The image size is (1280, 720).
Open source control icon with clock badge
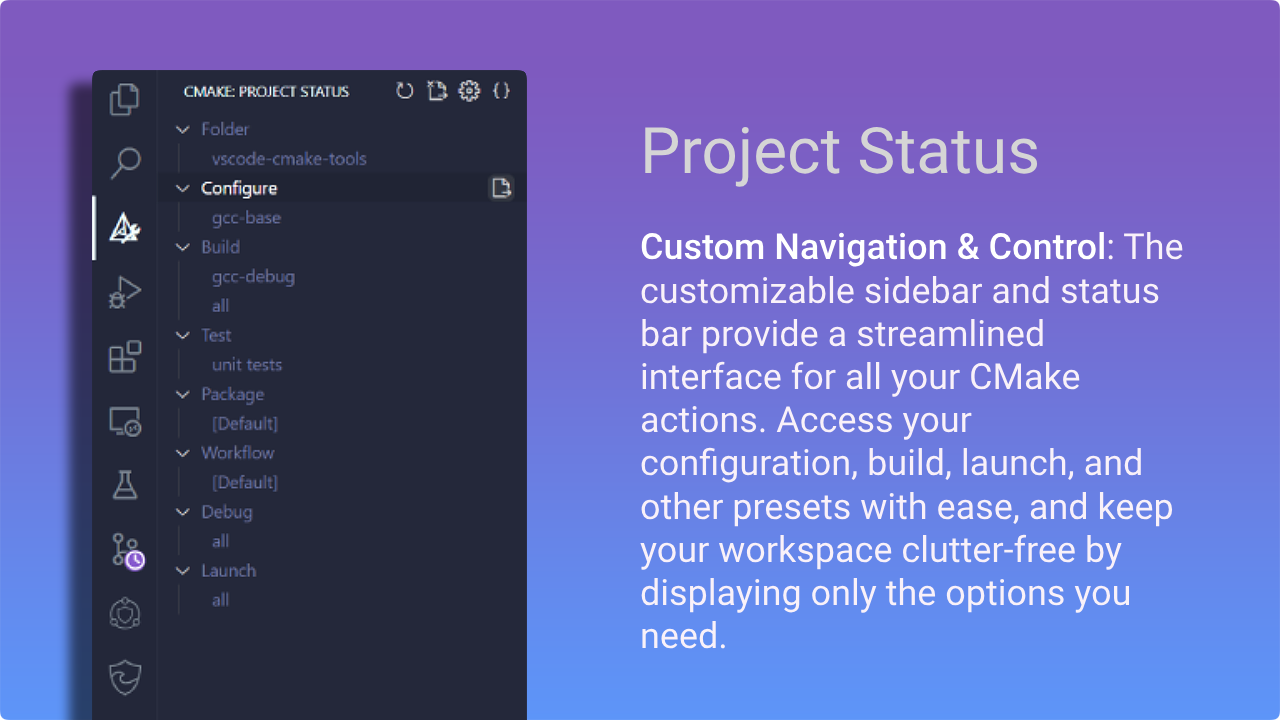(126, 550)
